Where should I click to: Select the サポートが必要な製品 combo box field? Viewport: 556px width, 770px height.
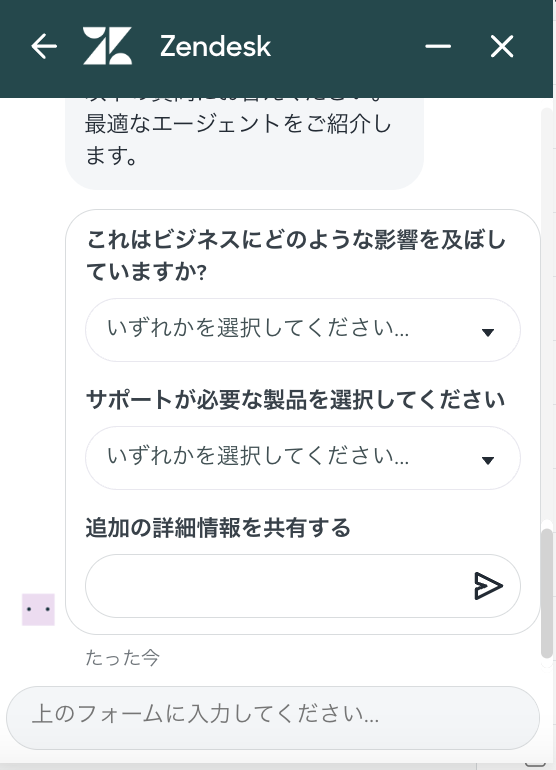pos(303,458)
